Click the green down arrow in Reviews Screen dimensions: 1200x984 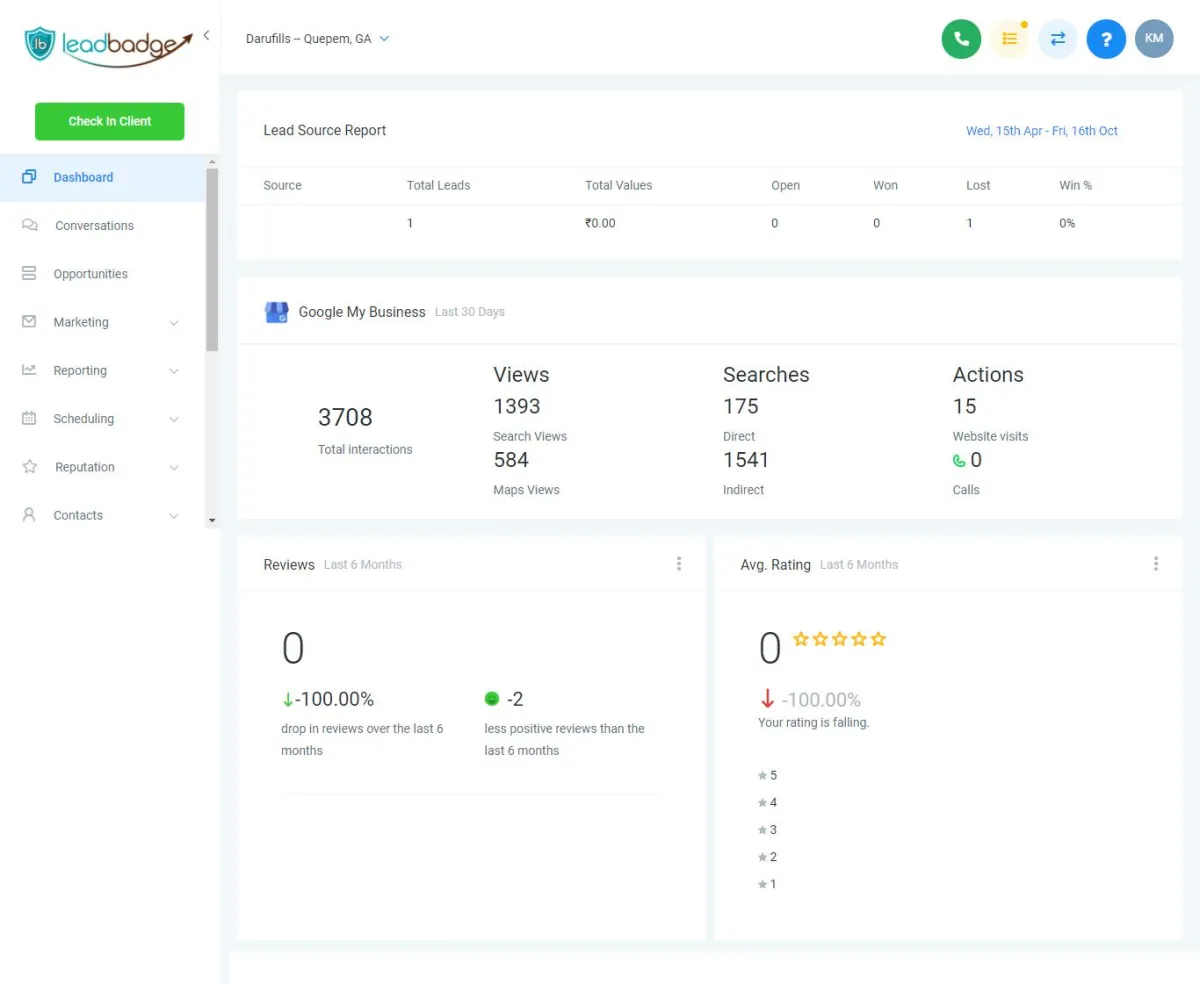[x=288, y=700]
